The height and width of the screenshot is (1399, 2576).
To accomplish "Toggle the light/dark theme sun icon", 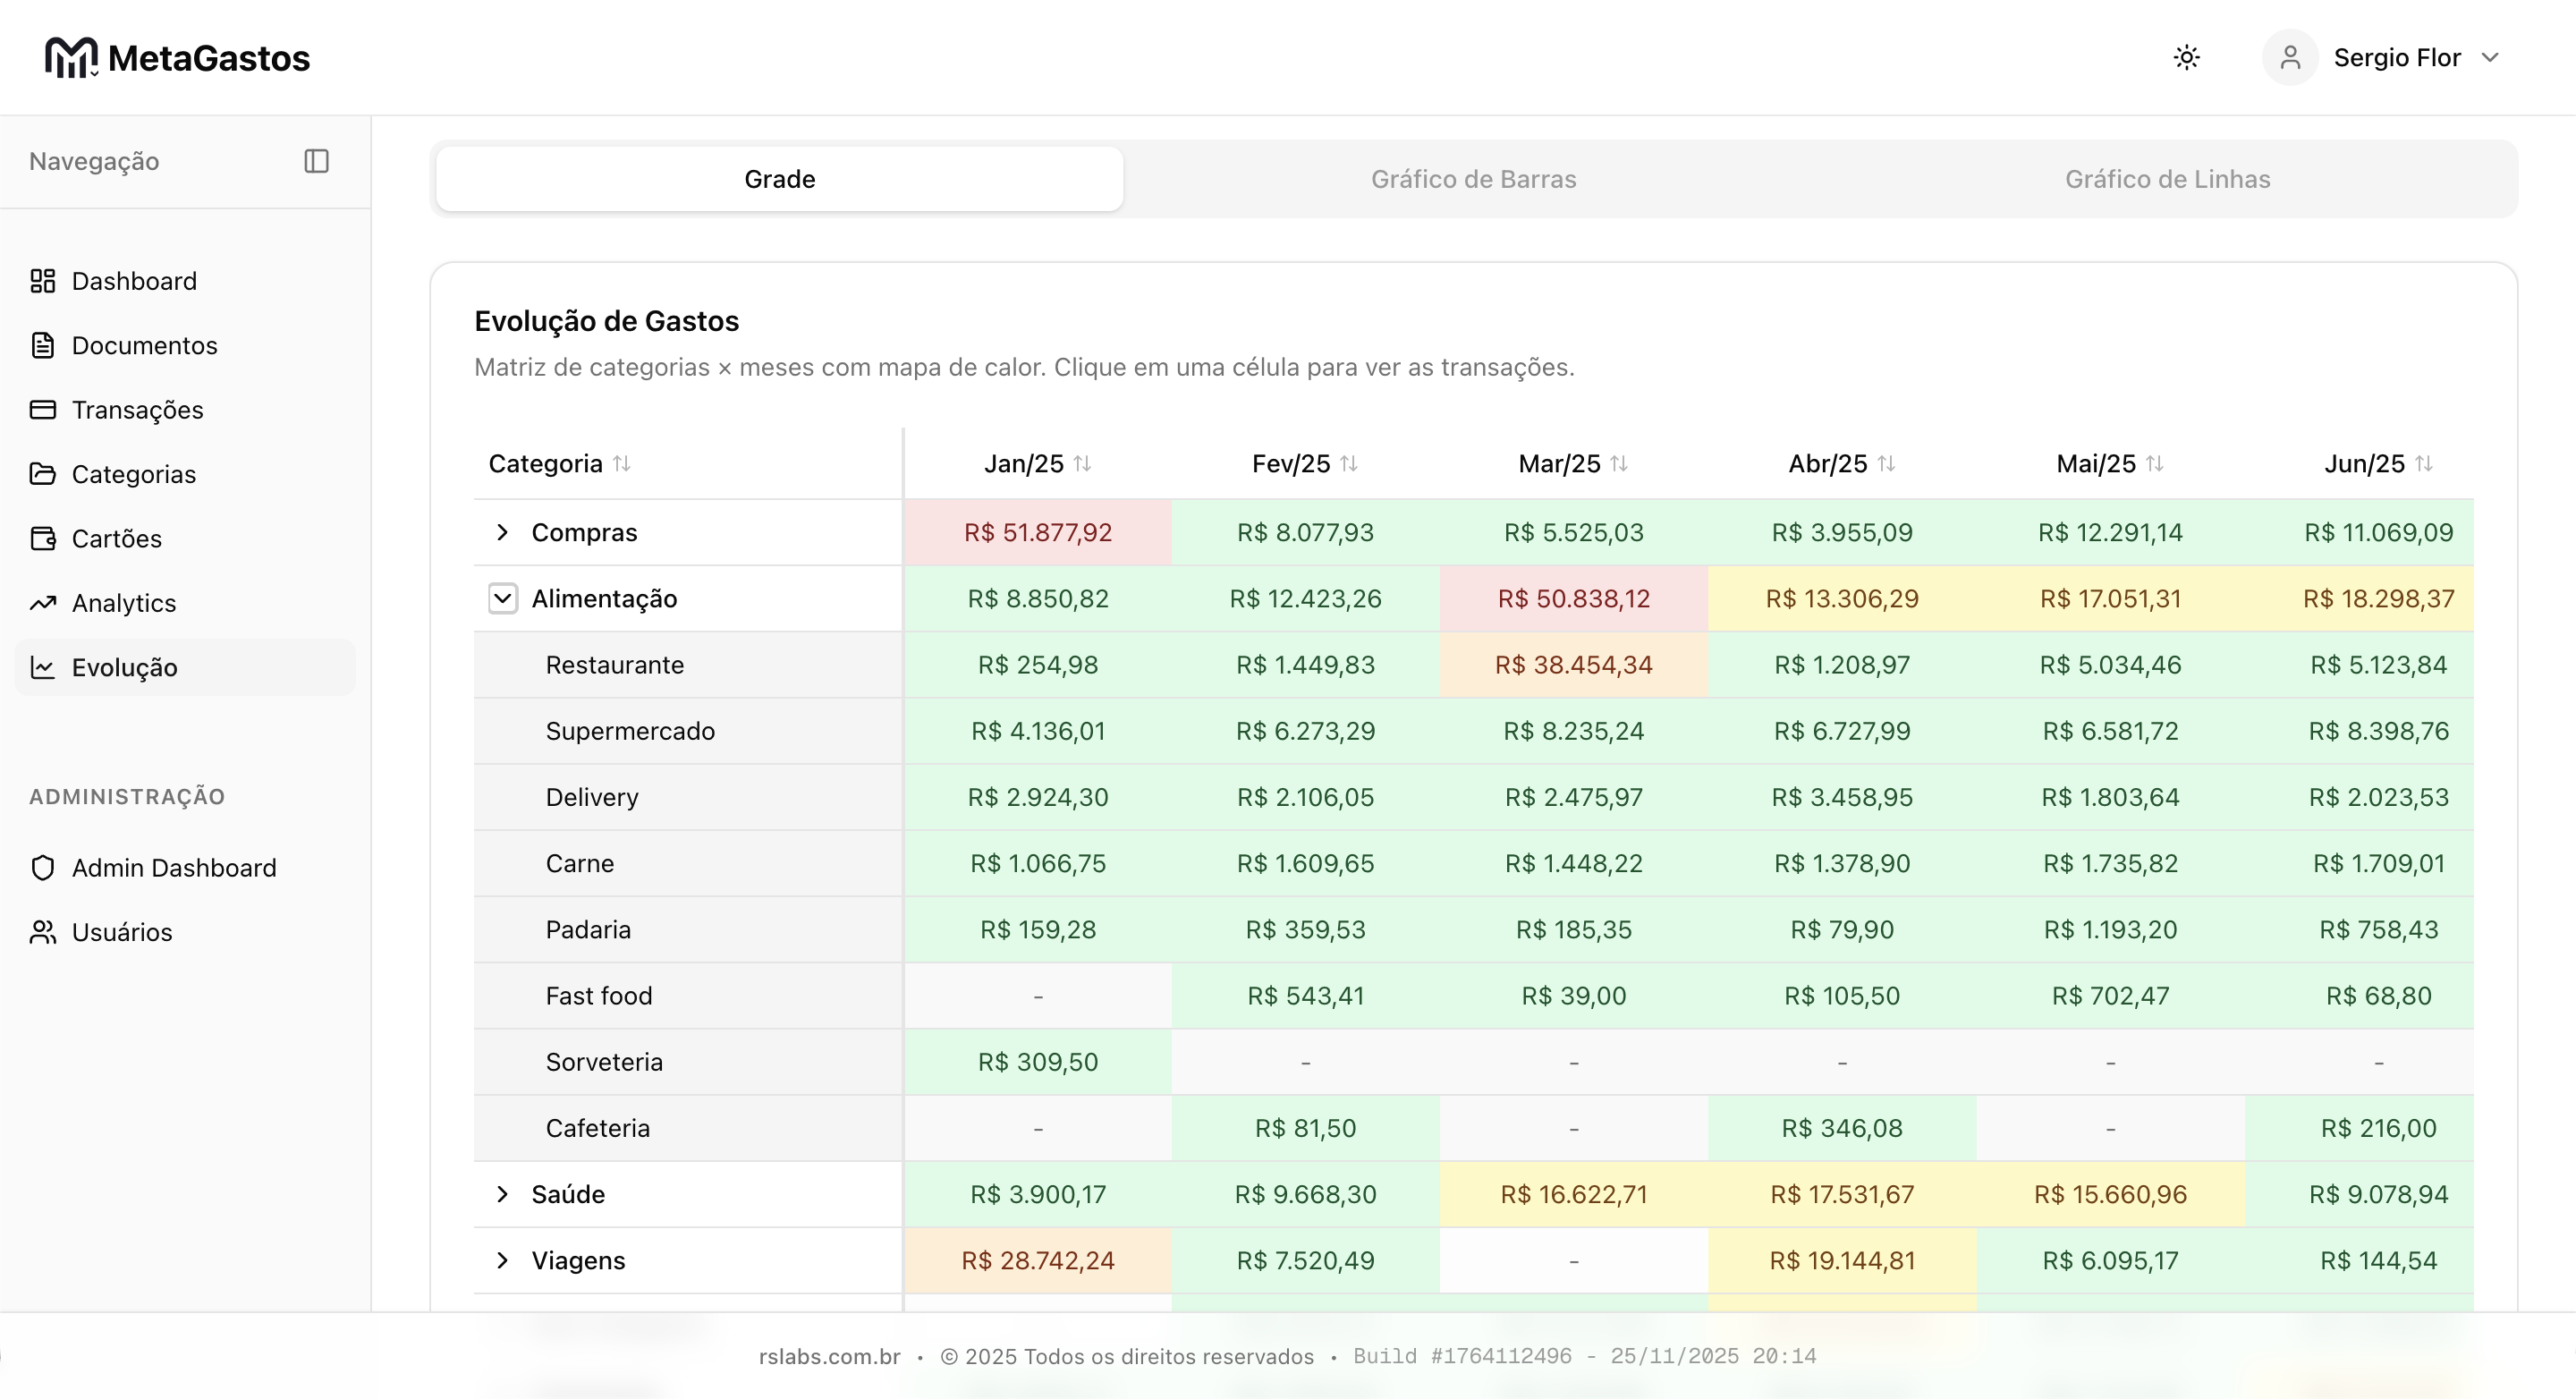I will tap(2186, 57).
